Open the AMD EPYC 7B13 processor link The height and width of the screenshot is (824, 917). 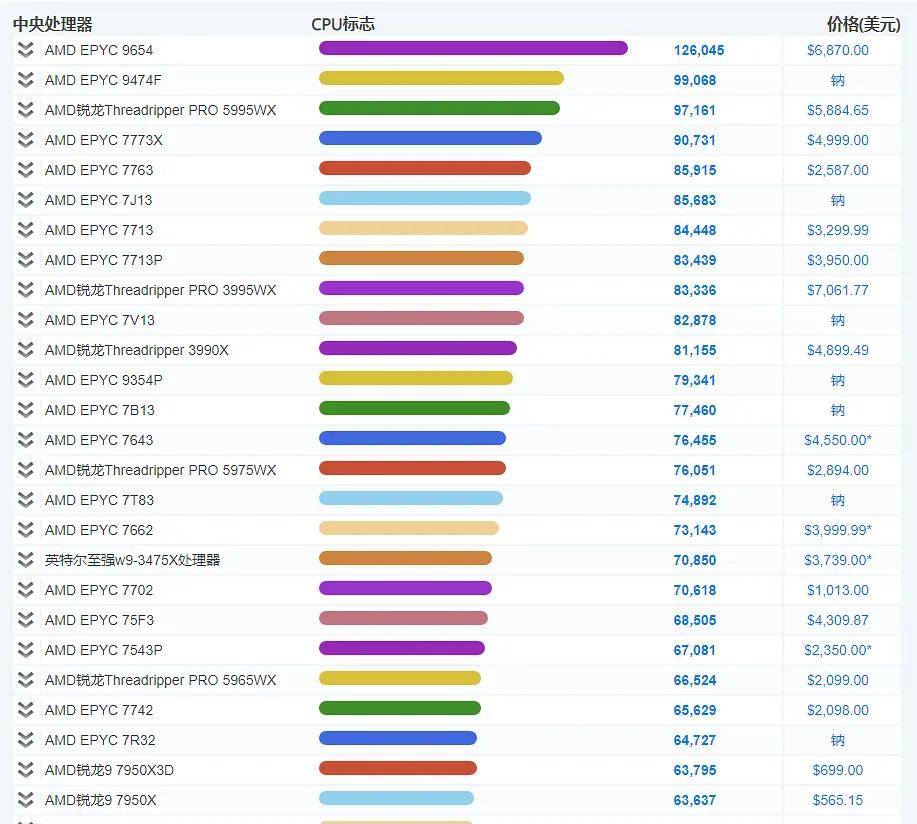tap(100, 410)
